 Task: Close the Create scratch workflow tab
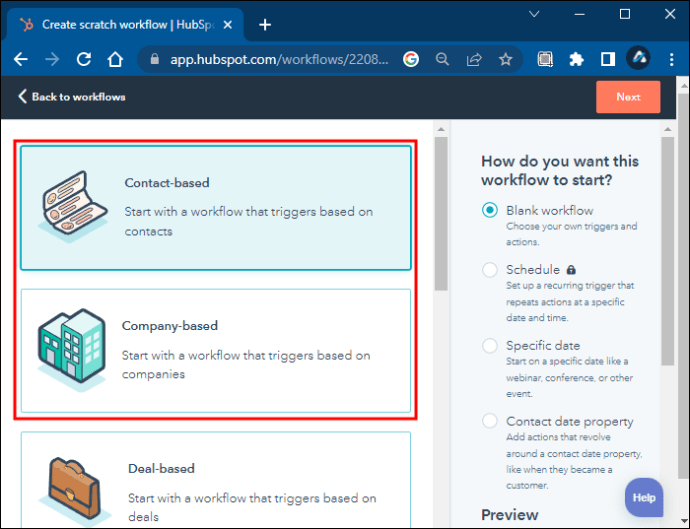click(x=228, y=25)
